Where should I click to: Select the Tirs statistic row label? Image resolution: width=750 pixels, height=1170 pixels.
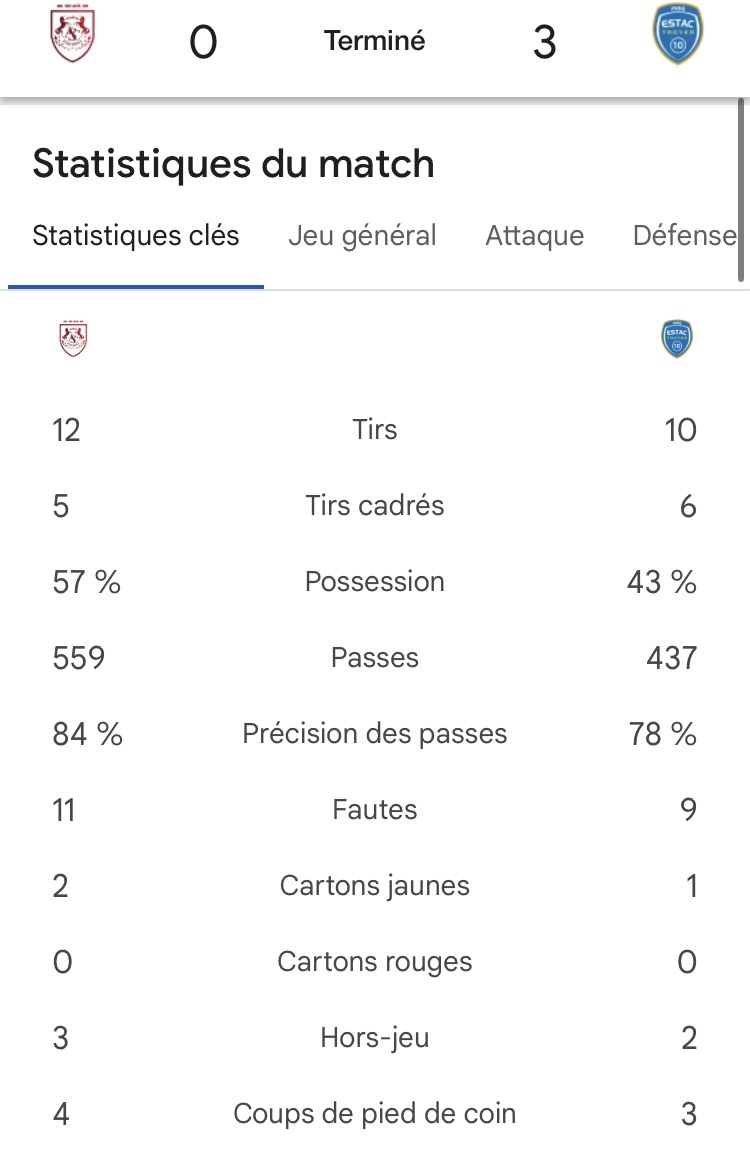375,430
